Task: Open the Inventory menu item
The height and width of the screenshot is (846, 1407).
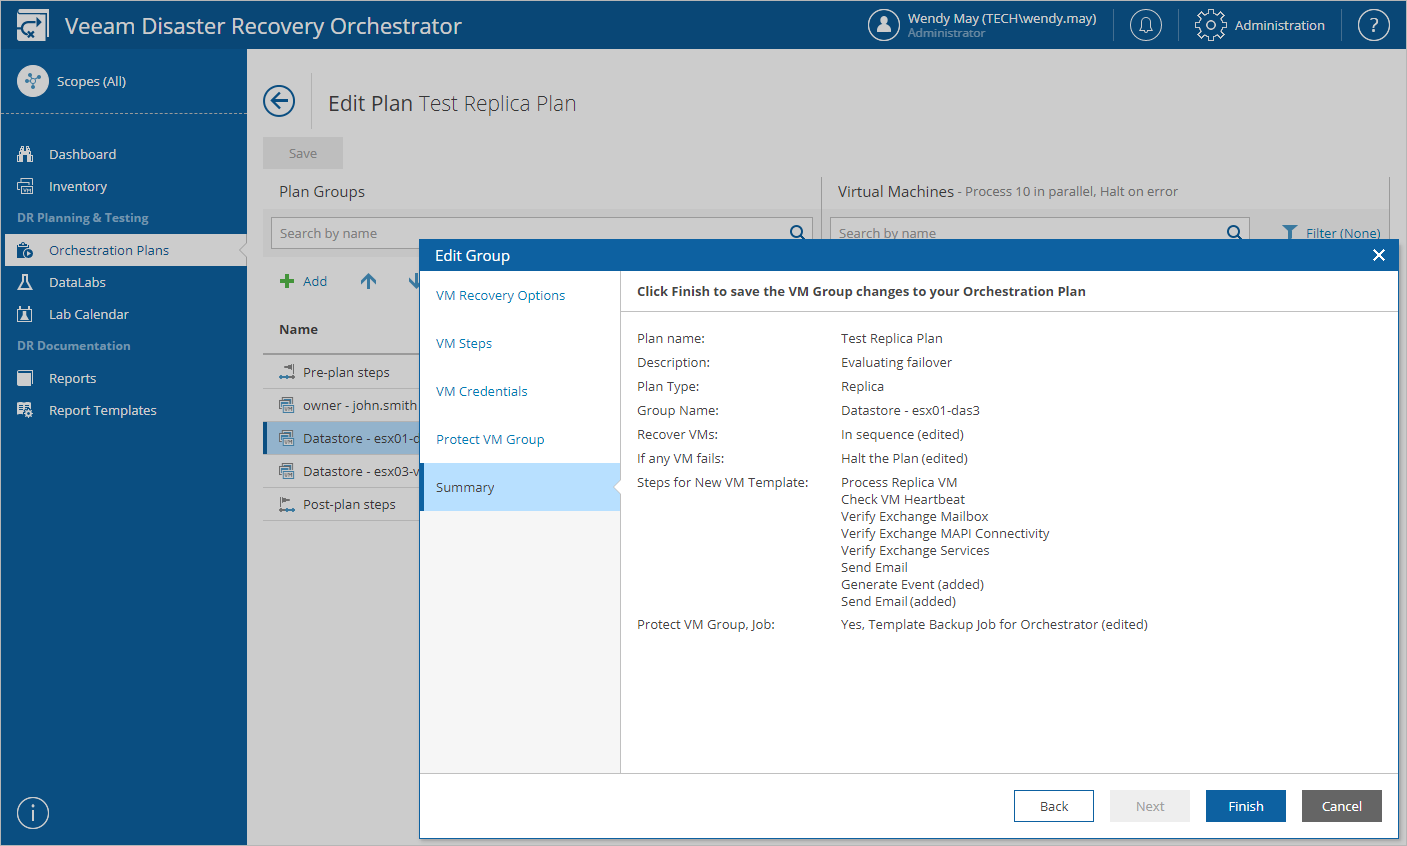Action: (x=78, y=186)
